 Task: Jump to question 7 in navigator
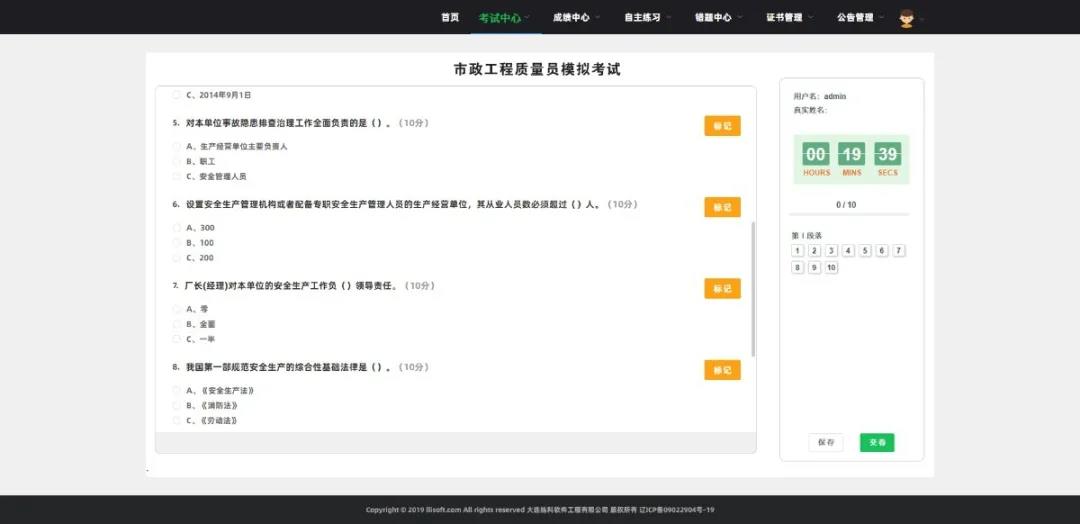(899, 251)
